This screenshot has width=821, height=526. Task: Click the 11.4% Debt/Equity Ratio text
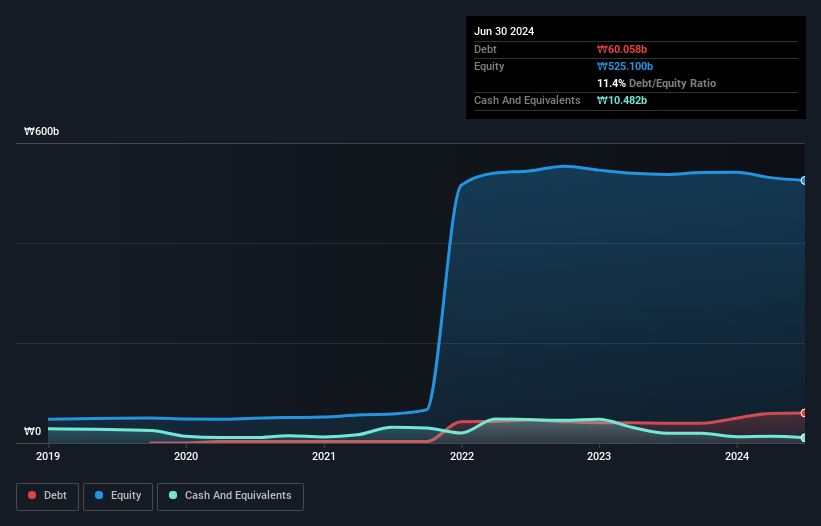tap(657, 83)
